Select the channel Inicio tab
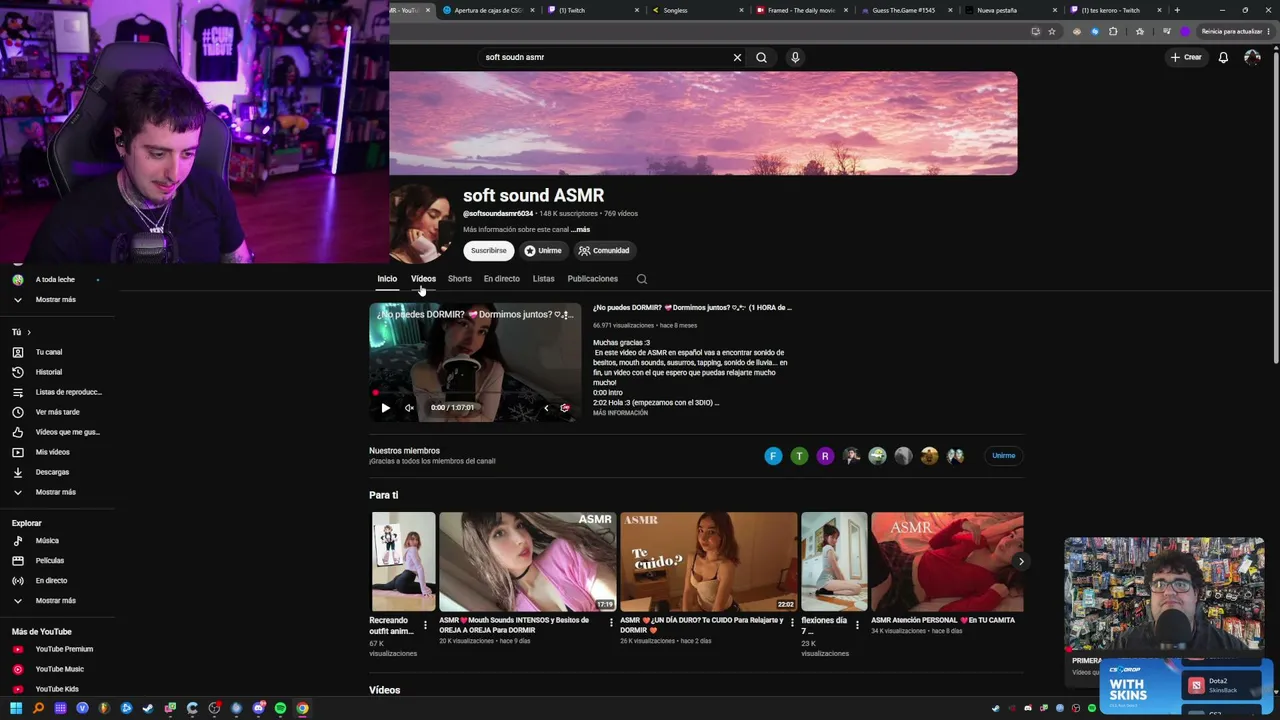The width and height of the screenshot is (1280, 720). coord(387,279)
